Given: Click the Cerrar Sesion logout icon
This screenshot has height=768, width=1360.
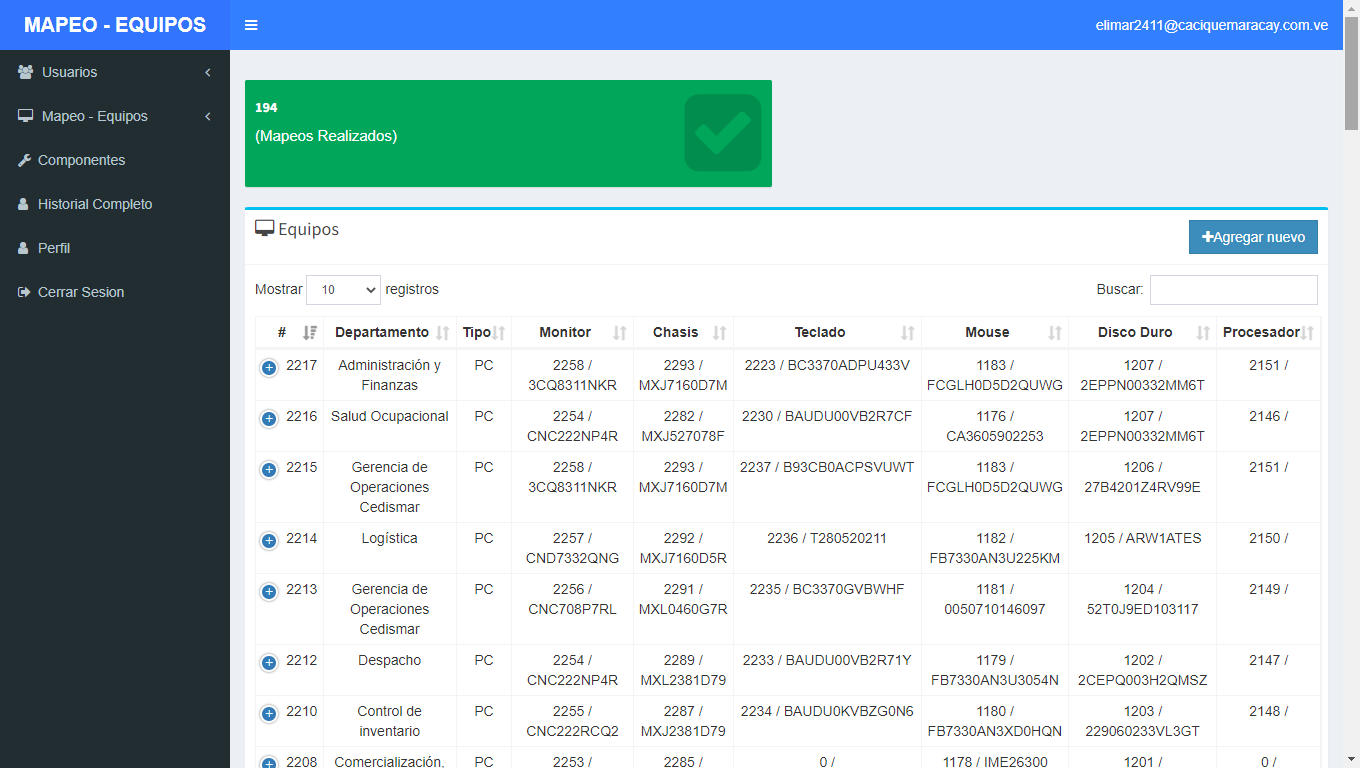Looking at the screenshot, I should click(x=25, y=292).
